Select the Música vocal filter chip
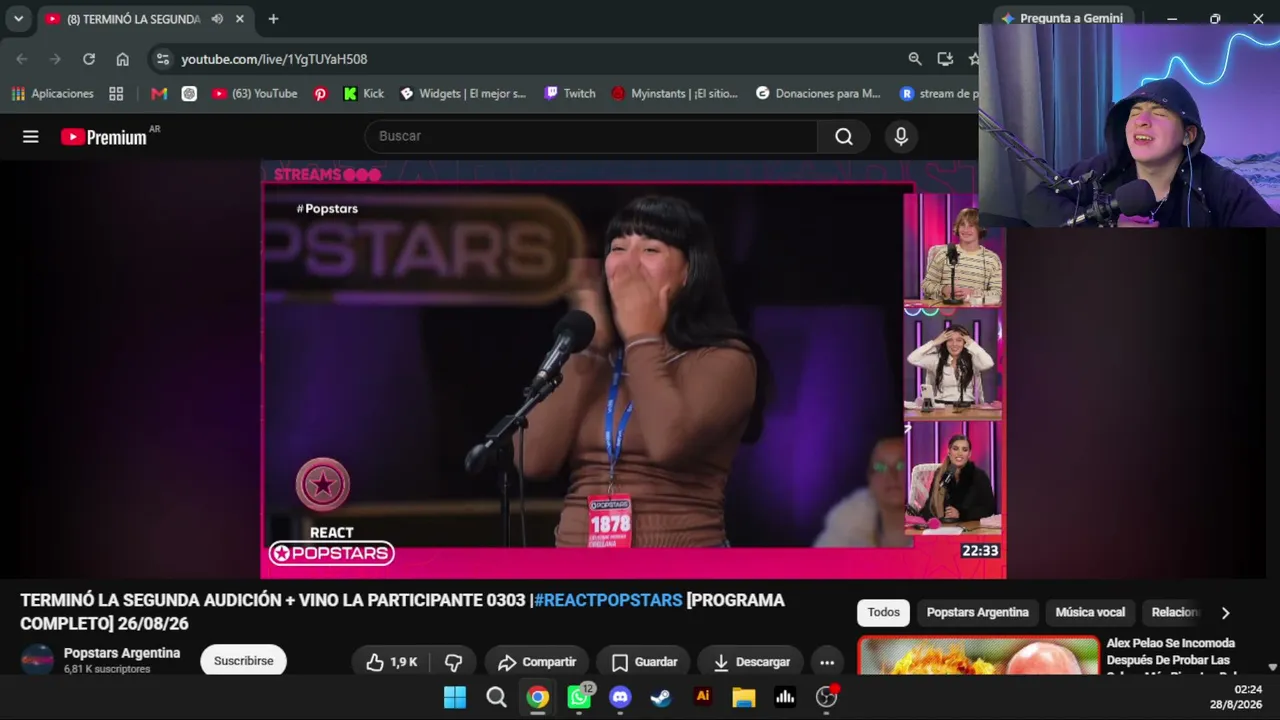Screen dimensions: 1280x720 point(1090,612)
